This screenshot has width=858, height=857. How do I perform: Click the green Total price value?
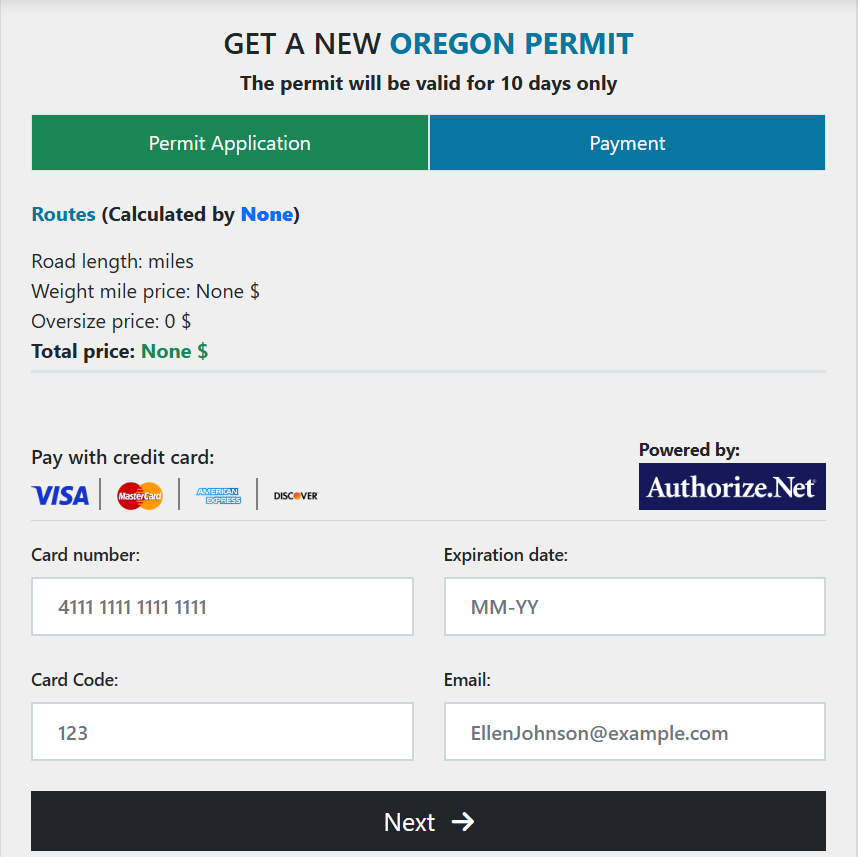tap(174, 351)
